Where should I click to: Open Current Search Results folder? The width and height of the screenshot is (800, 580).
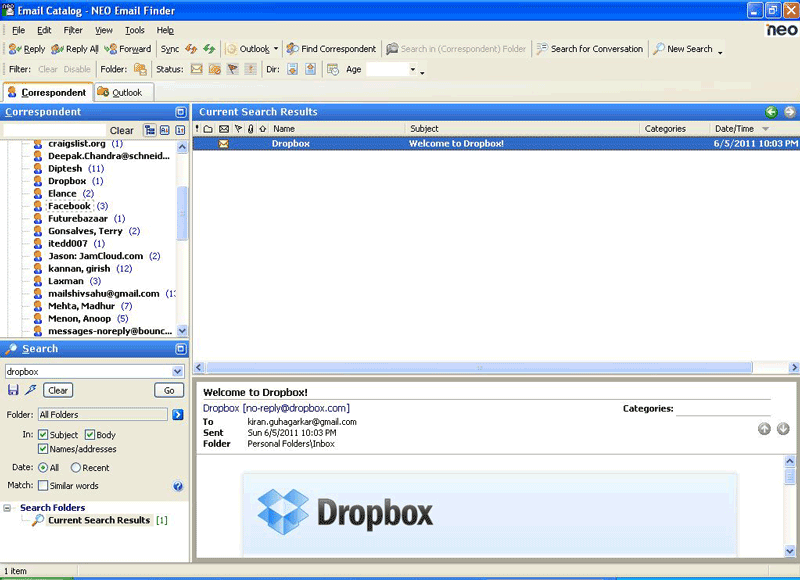[x=99, y=520]
